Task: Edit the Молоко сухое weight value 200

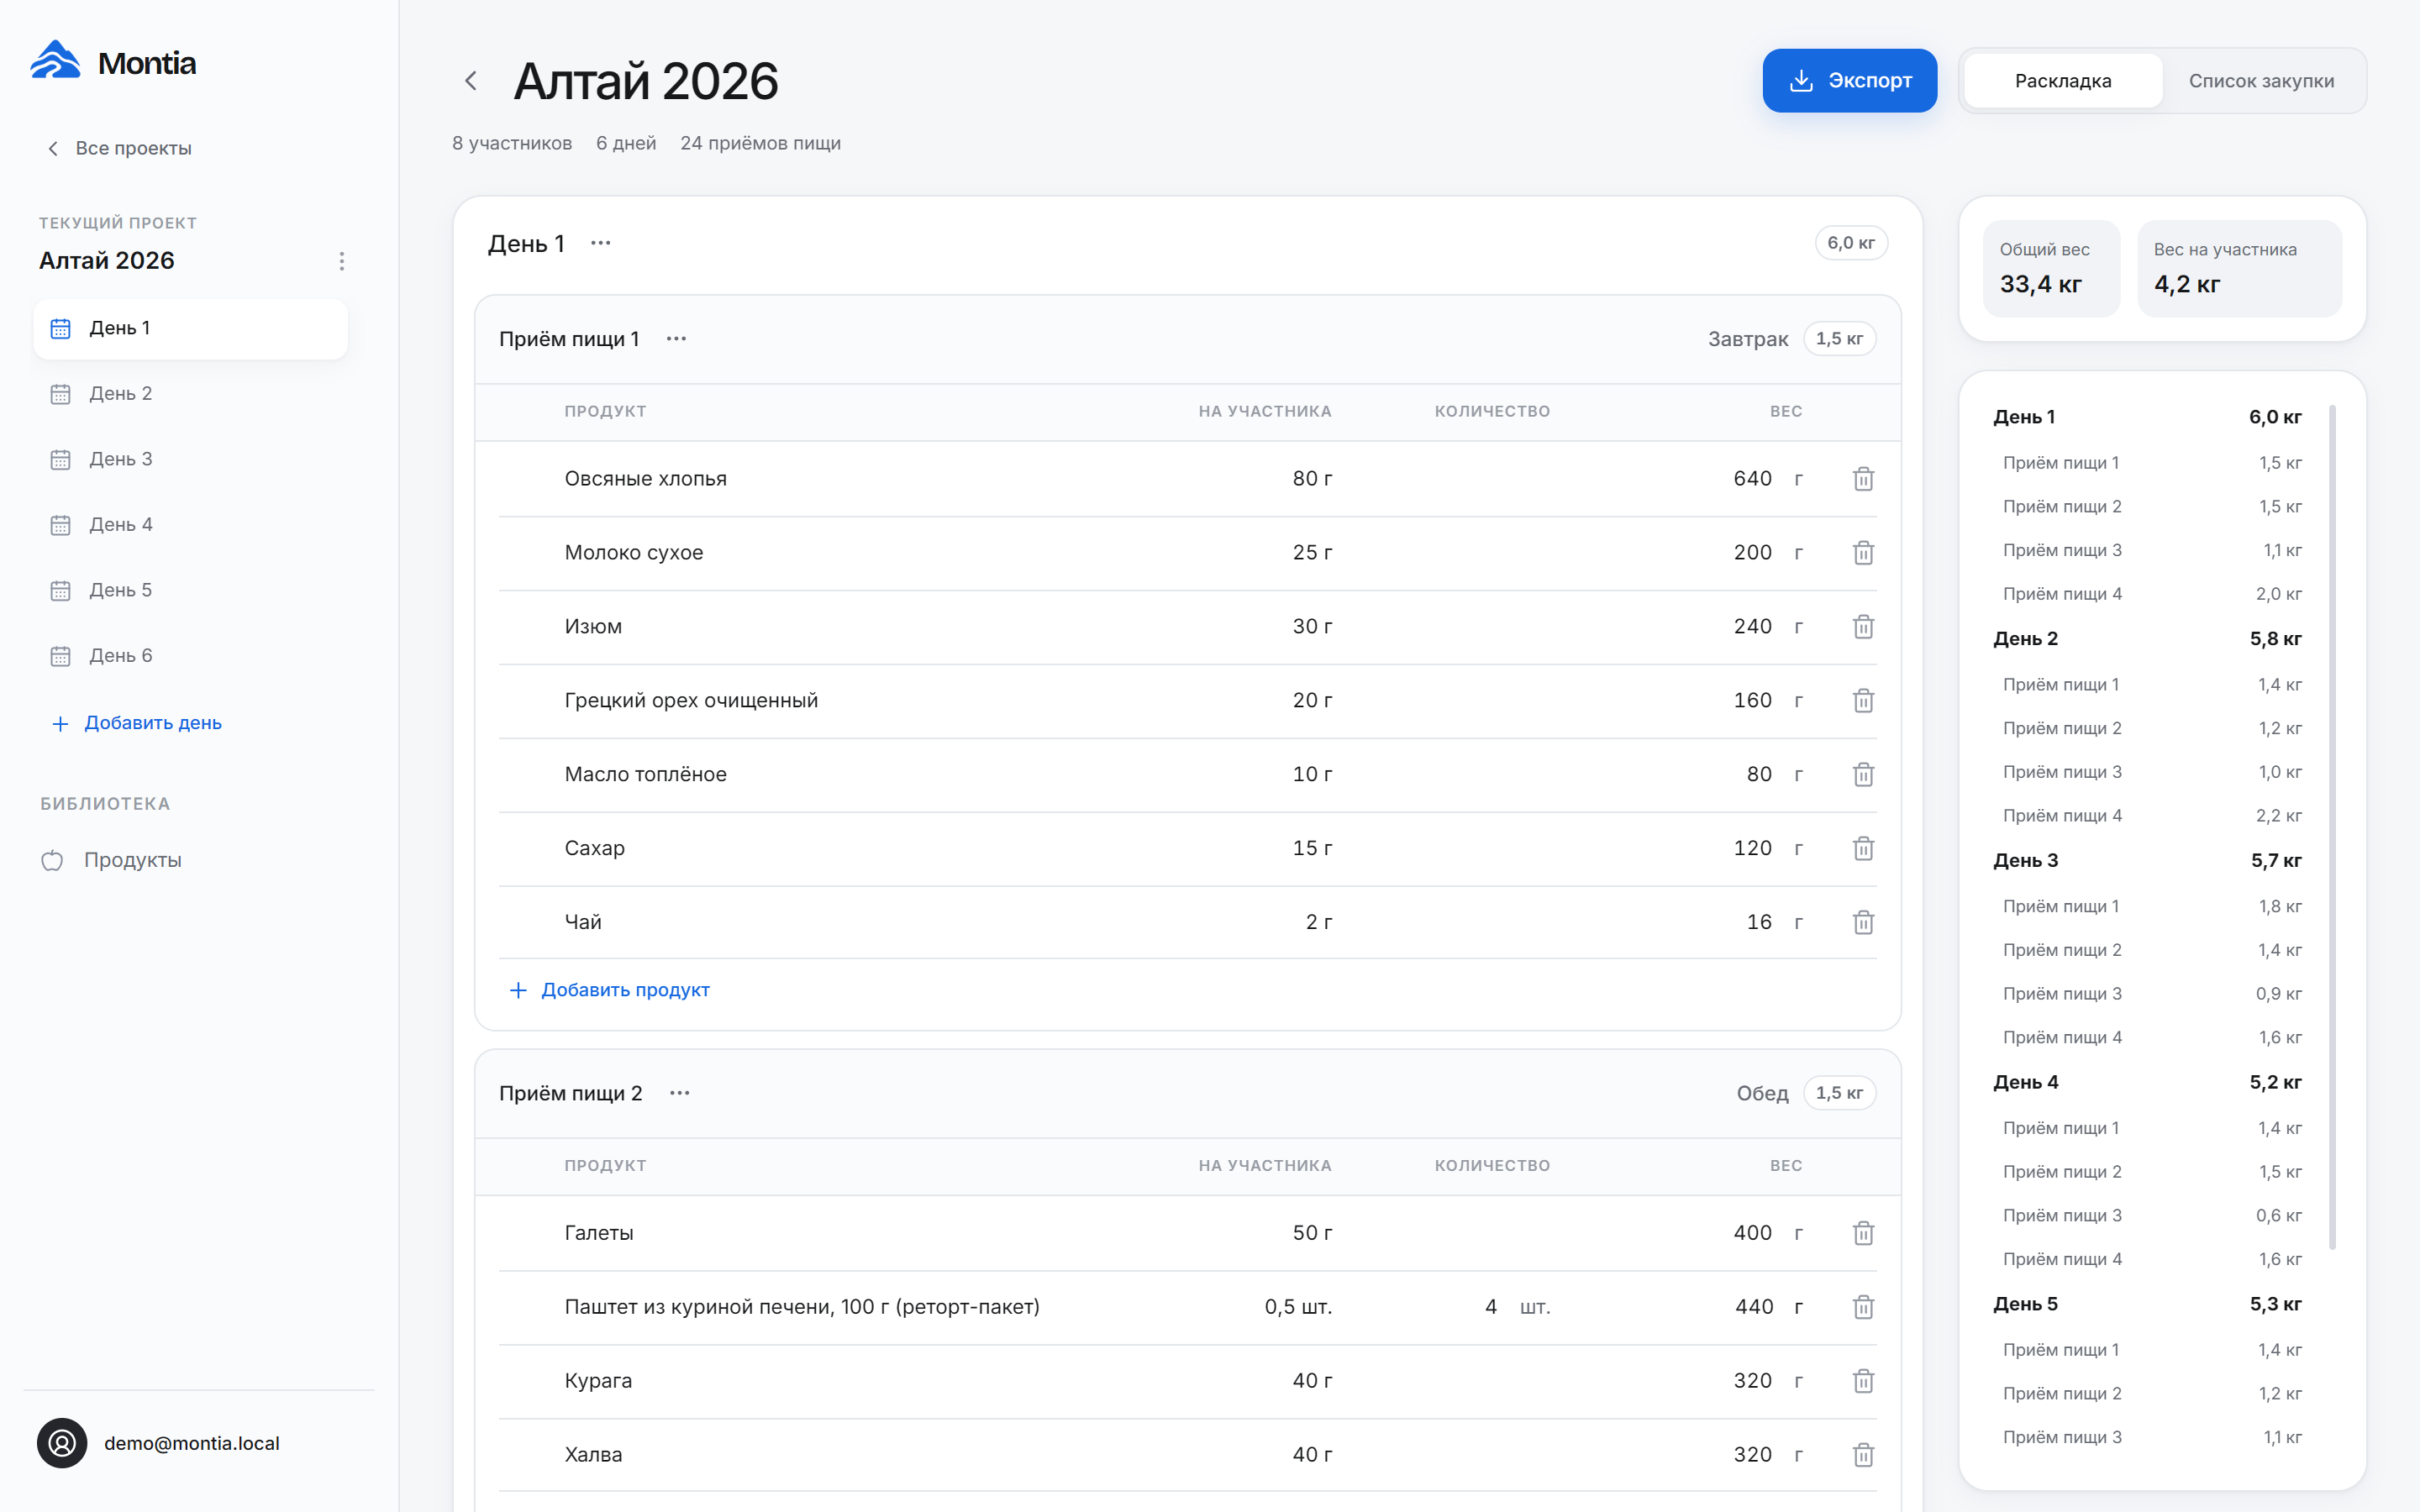Action: click(x=1752, y=553)
